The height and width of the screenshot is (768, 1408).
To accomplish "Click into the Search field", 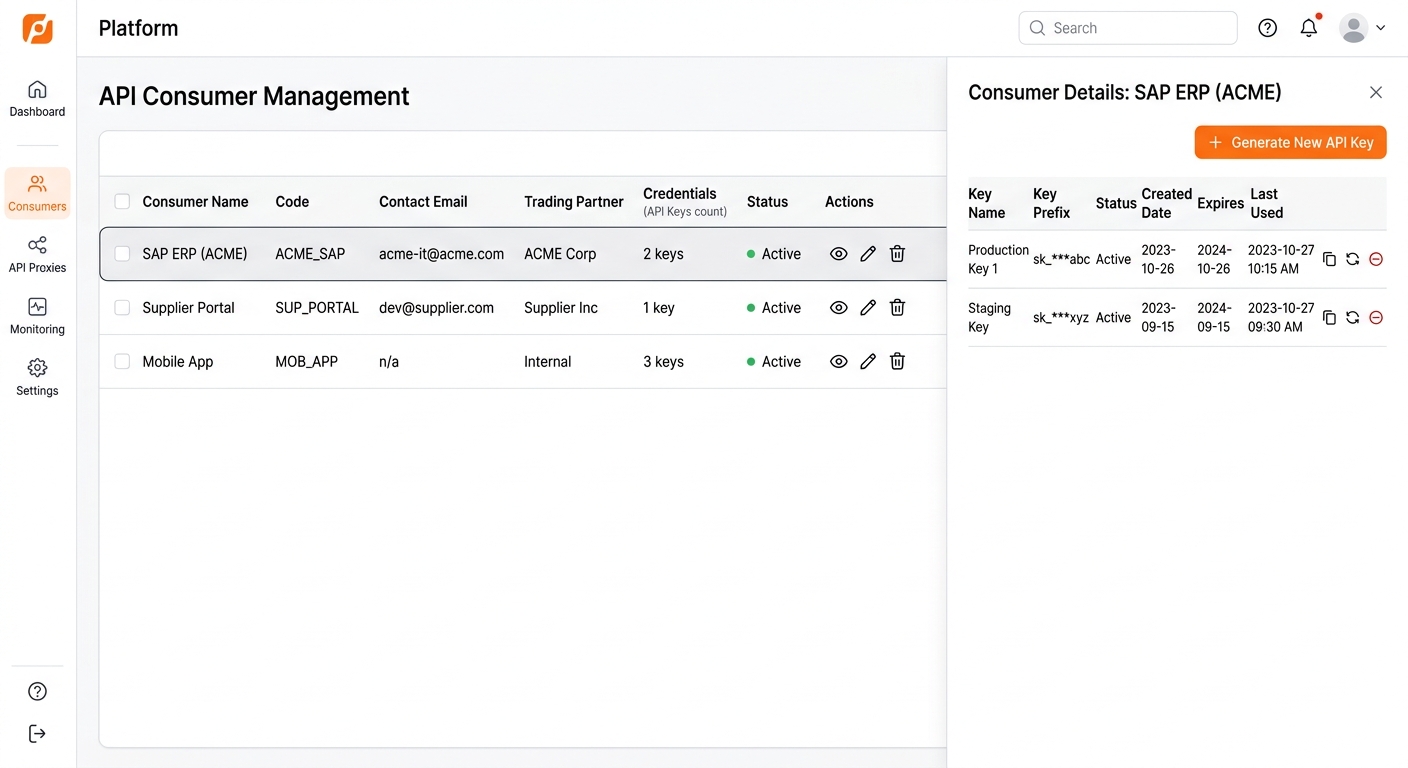I will pyautogui.click(x=1128, y=28).
